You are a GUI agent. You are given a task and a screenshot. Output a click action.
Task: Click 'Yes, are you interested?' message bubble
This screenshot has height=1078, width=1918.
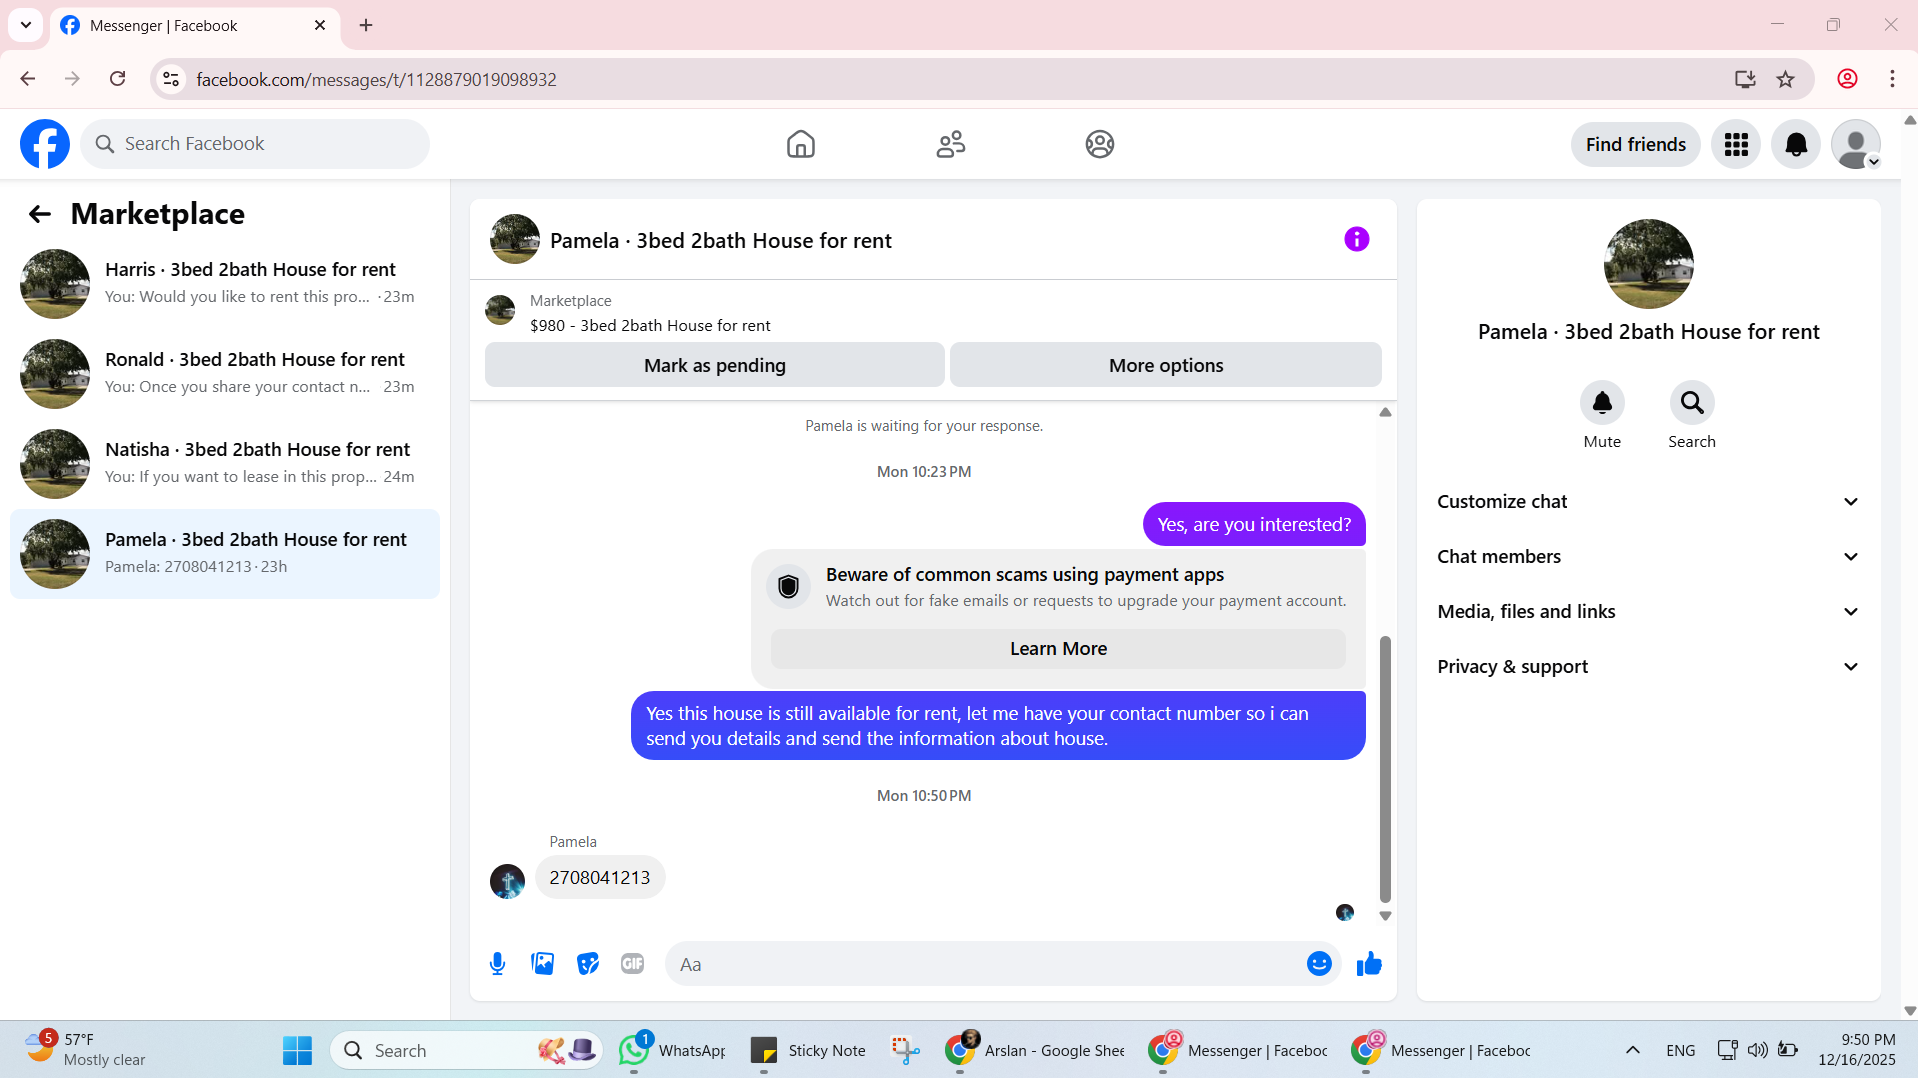tap(1254, 524)
